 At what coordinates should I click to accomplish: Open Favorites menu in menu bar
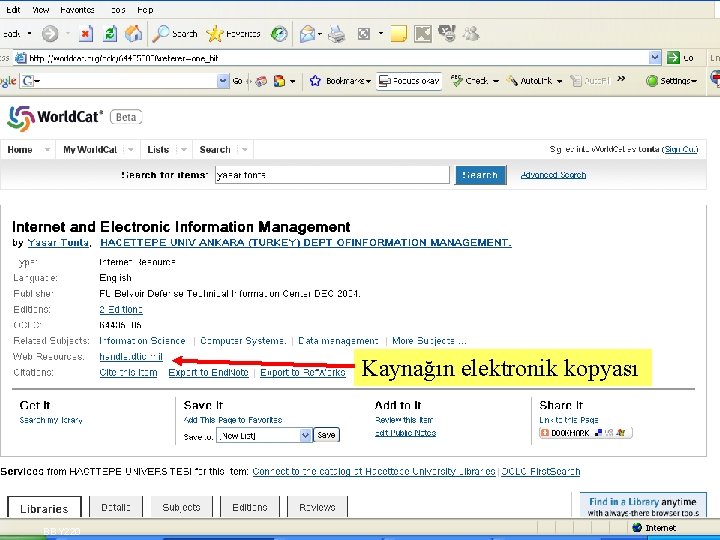77,10
